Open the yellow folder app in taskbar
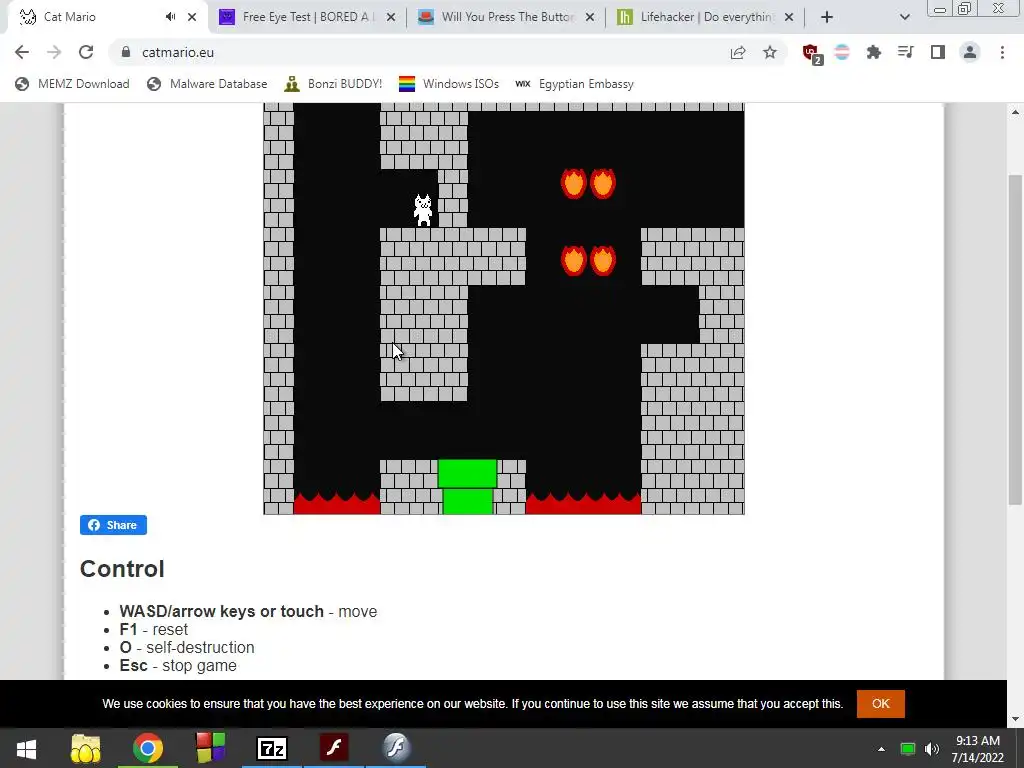The image size is (1024, 768). (86, 748)
